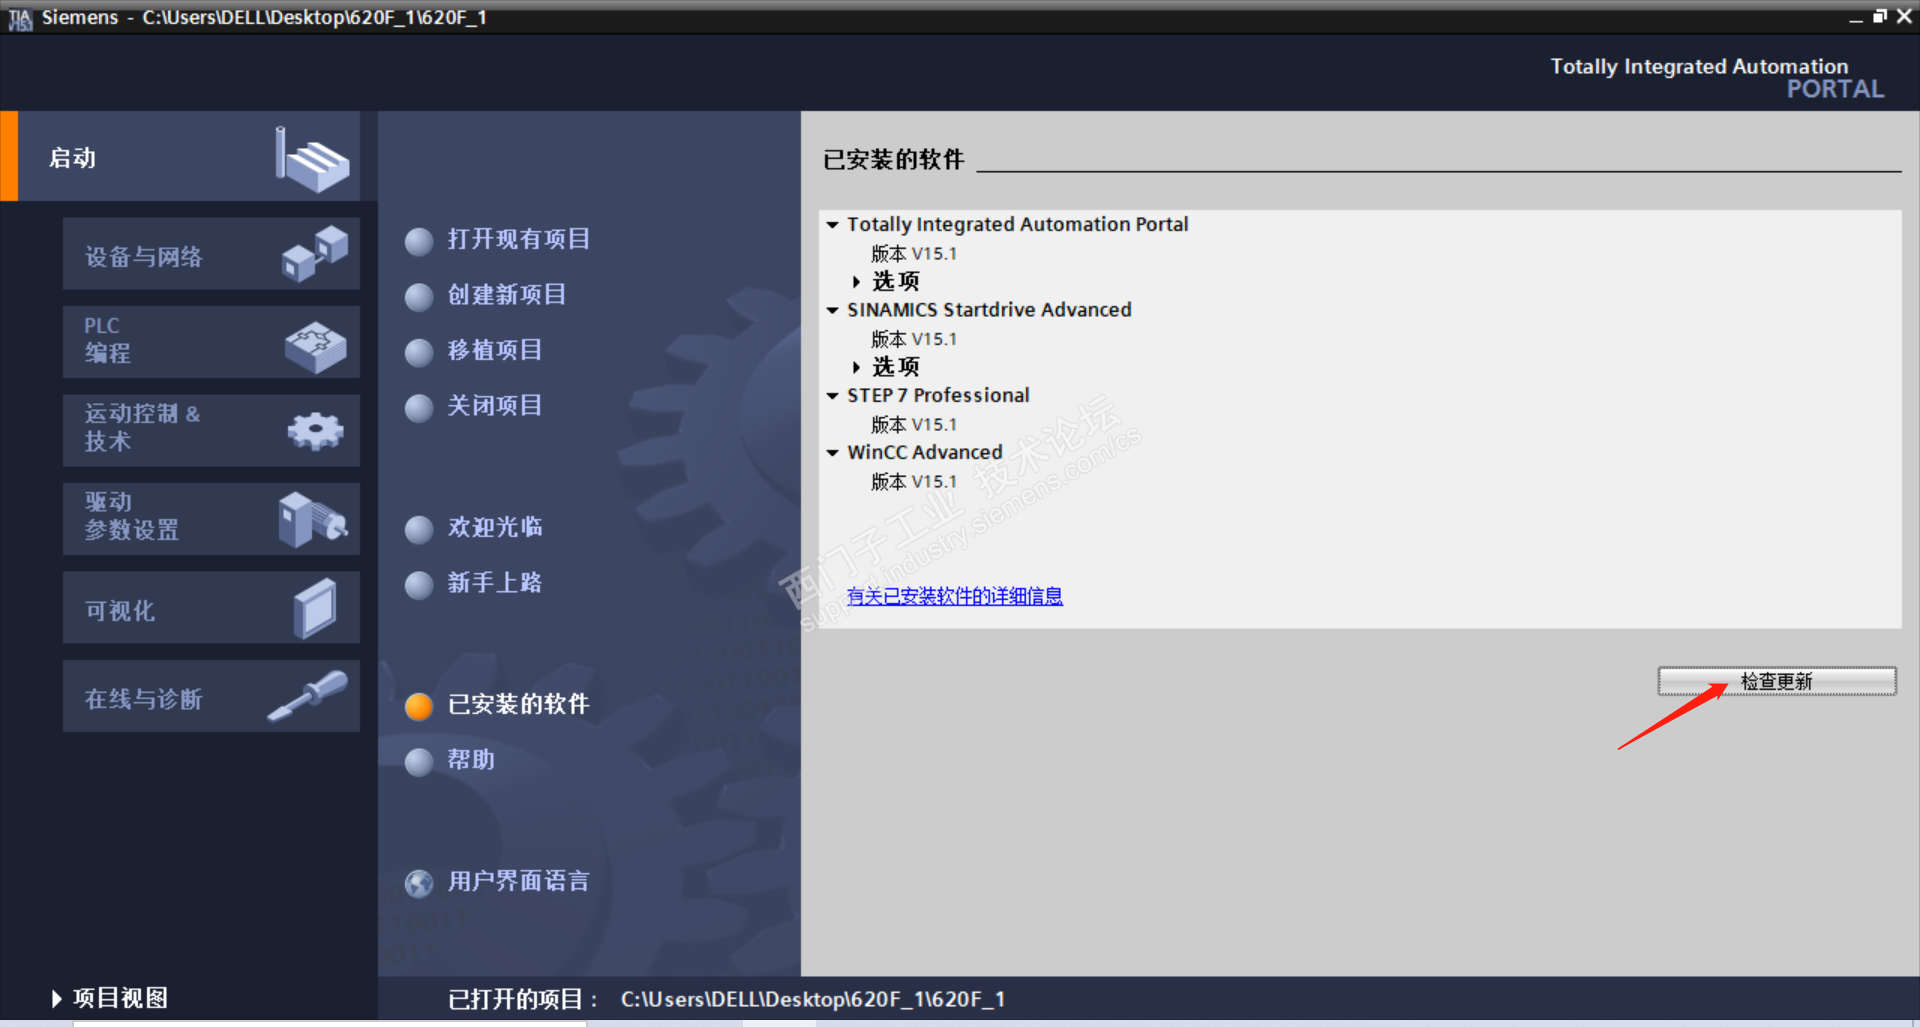The width and height of the screenshot is (1920, 1027).
Task: Collapse the Totally Integrated Automation Portal node
Action: pyautogui.click(x=832, y=225)
